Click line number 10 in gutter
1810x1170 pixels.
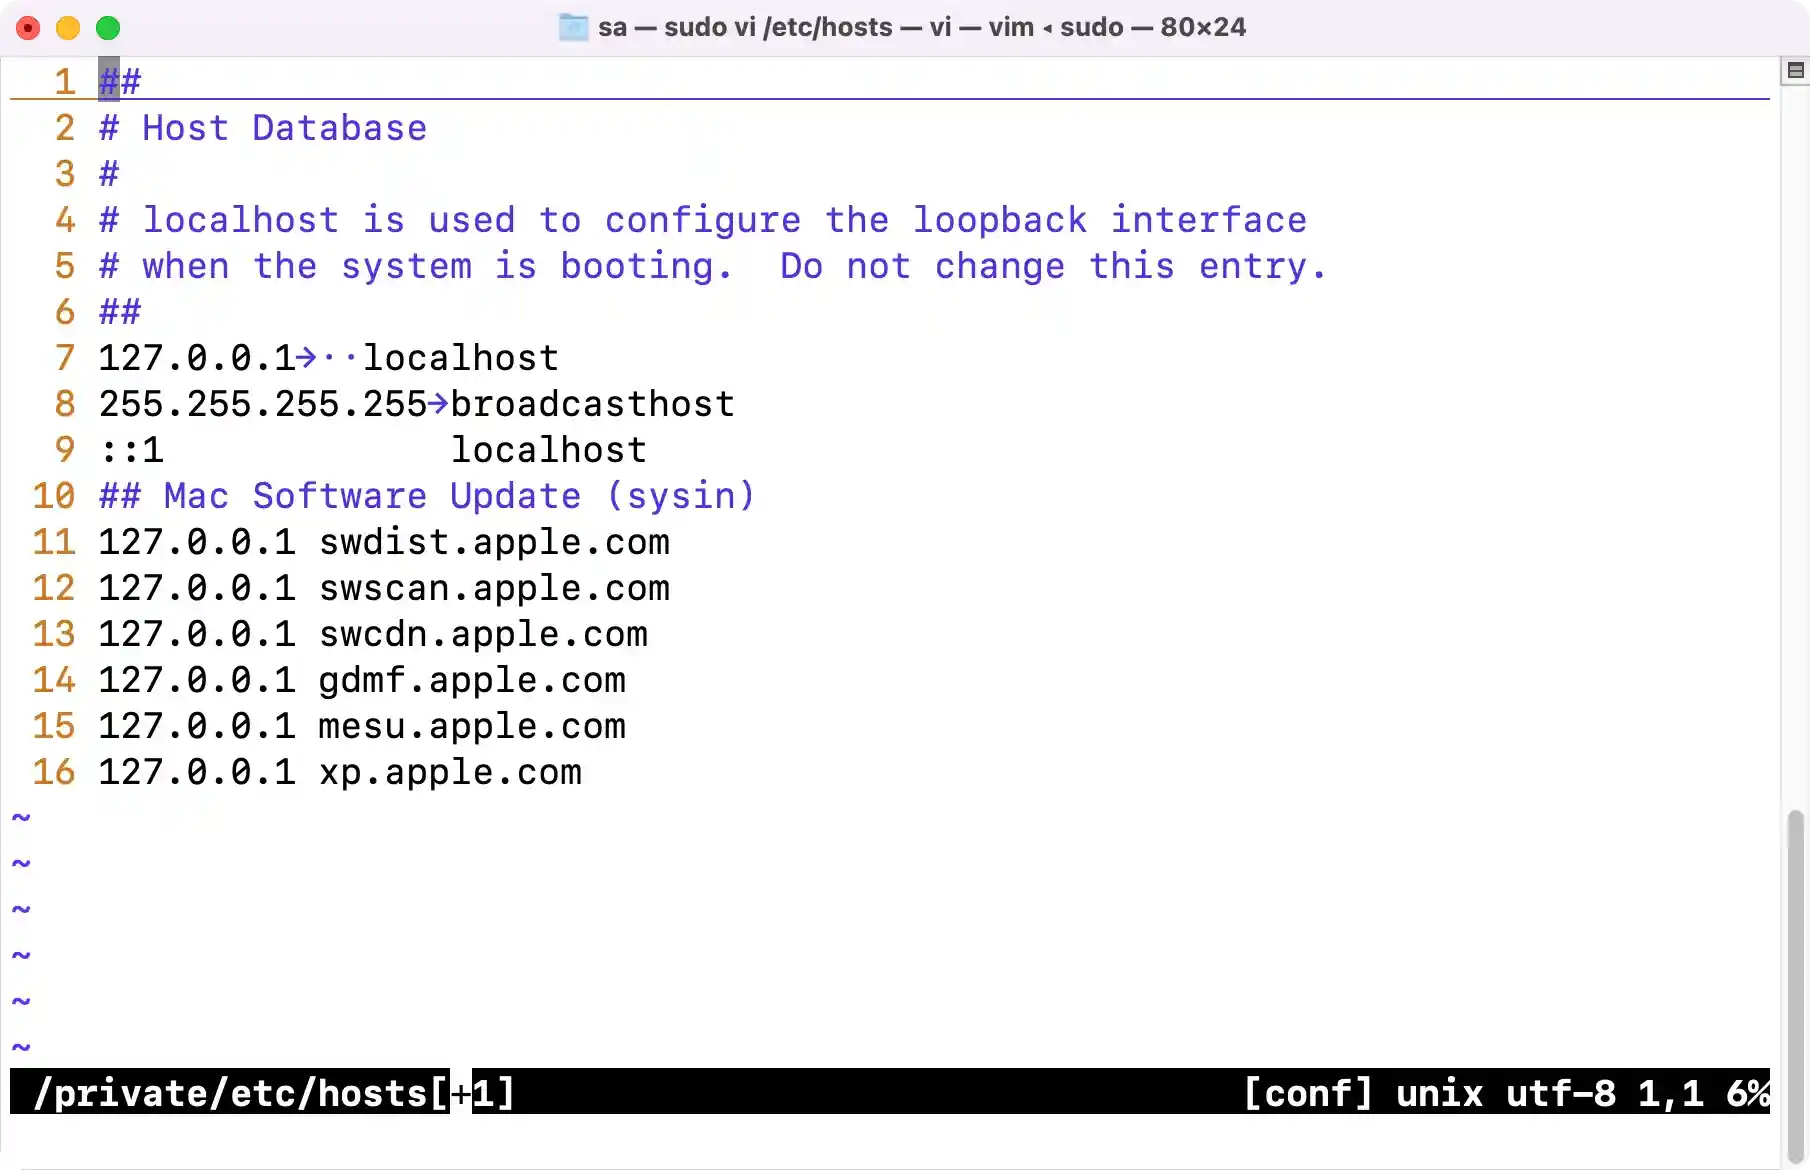pyautogui.click(x=54, y=496)
